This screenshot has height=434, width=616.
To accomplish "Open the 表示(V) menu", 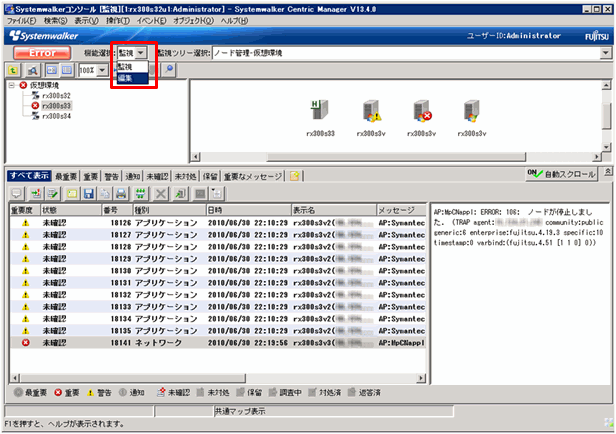I will (x=86, y=20).
